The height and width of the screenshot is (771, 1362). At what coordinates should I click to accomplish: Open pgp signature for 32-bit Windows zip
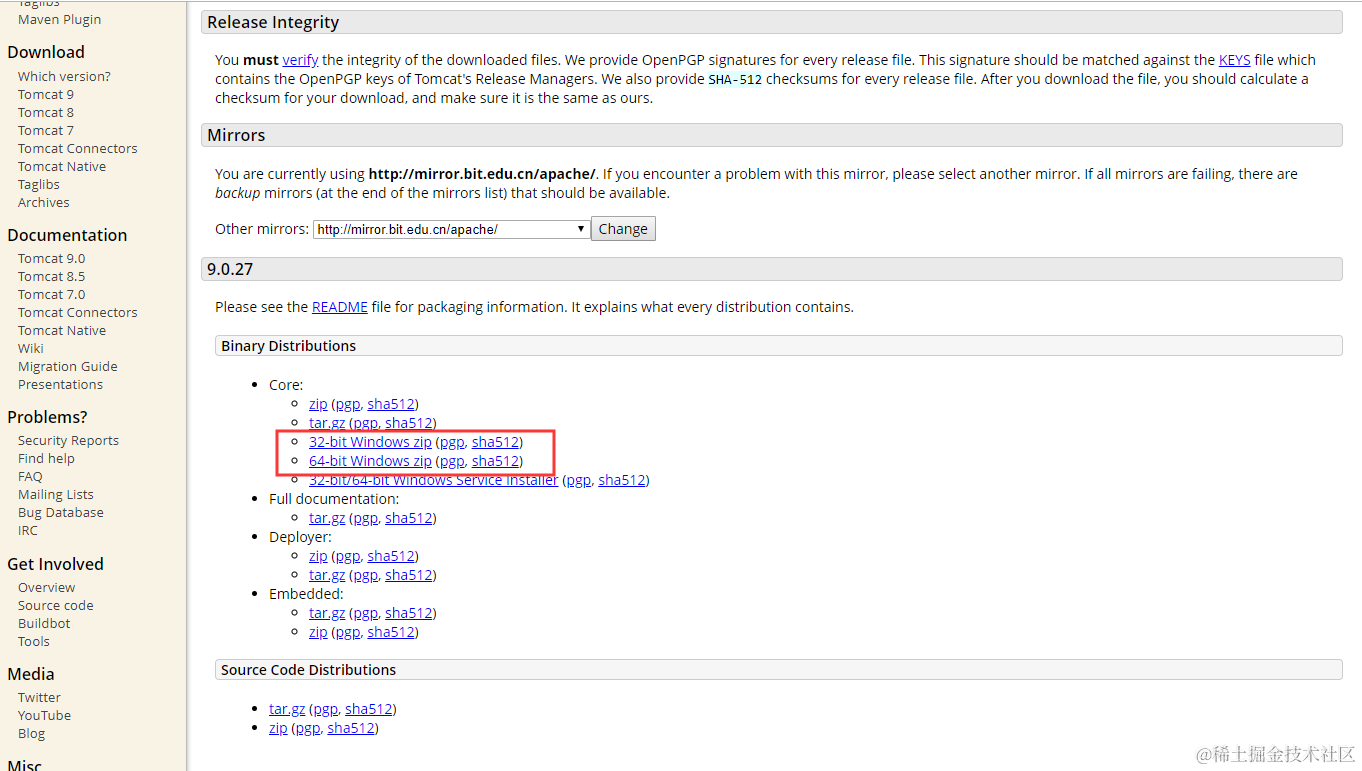452,442
